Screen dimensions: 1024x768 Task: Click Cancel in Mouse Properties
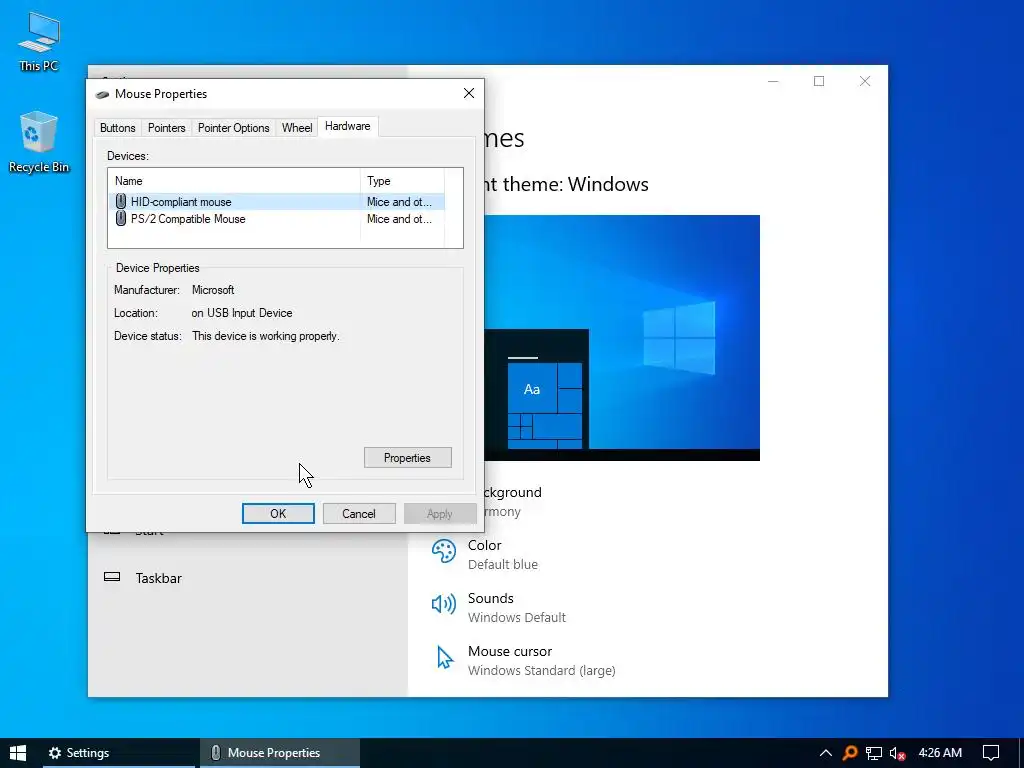(x=359, y=513)
